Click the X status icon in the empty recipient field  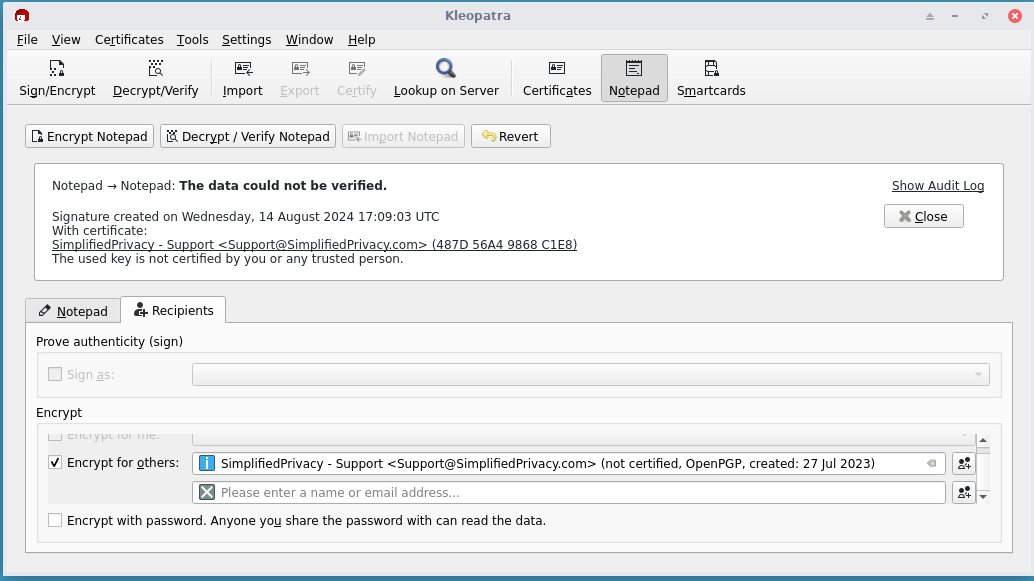tap(207, 493)
